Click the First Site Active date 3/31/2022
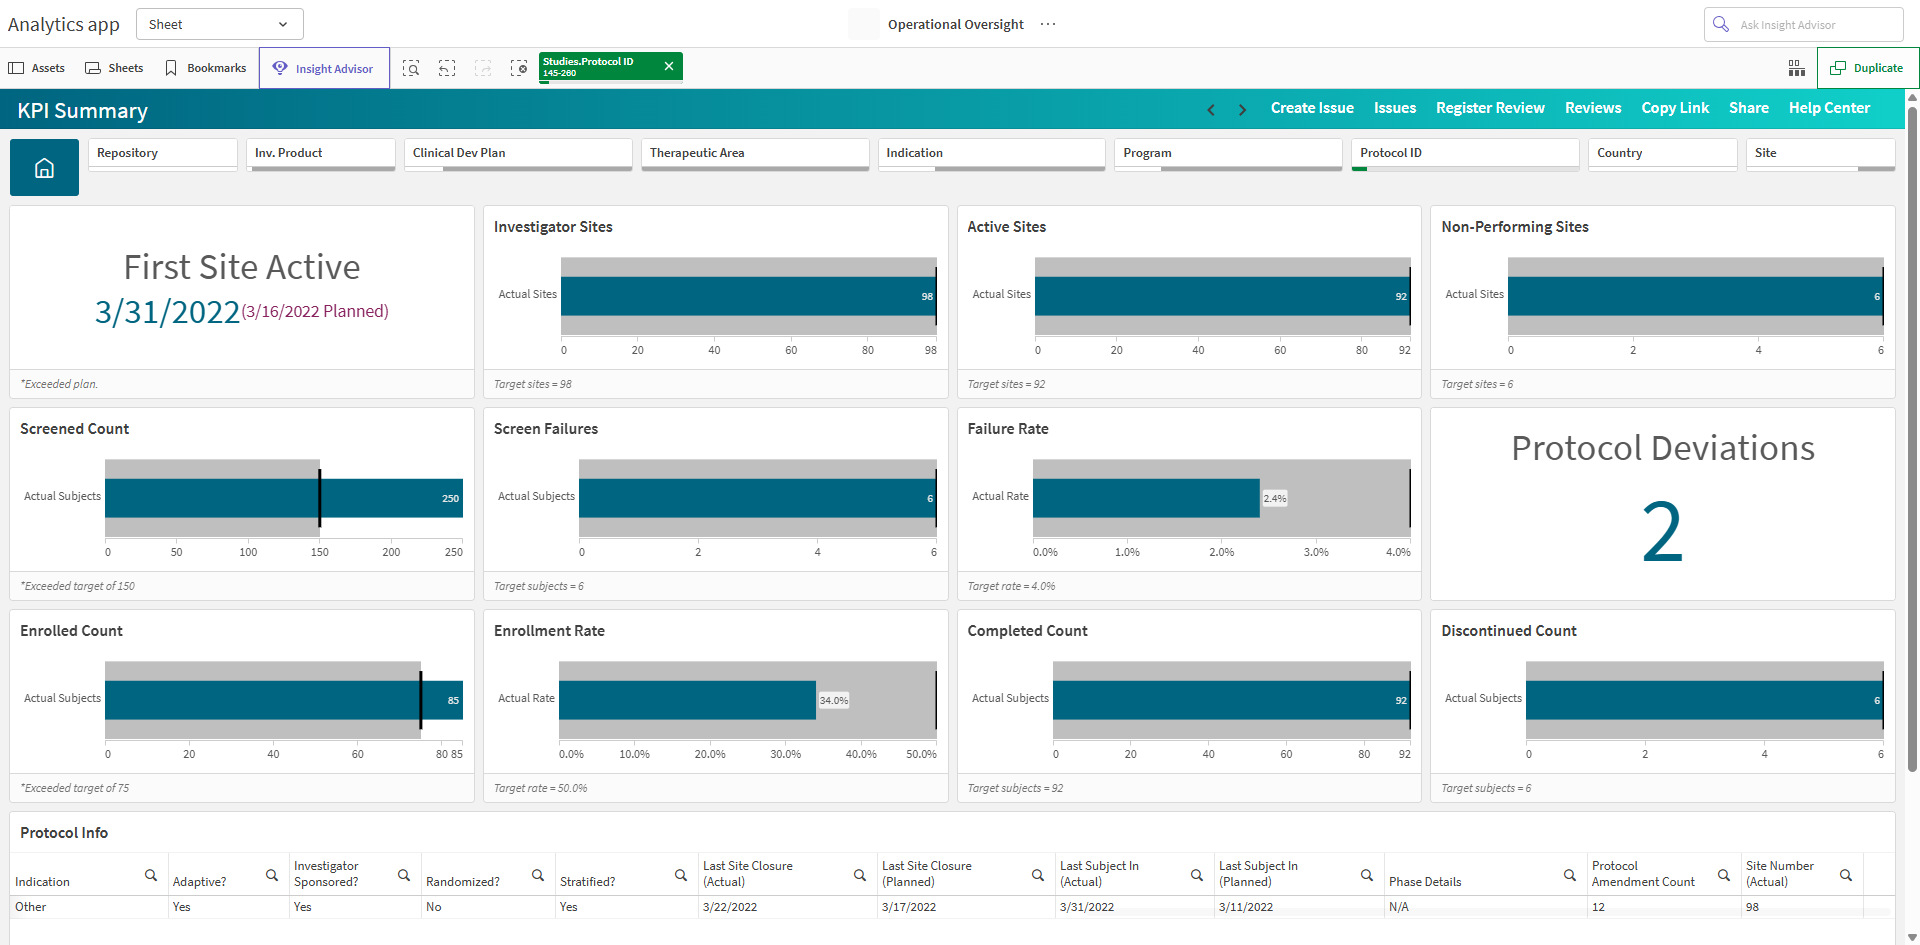1920x945 pixels. pyautogui.click(x=167, y=312)
